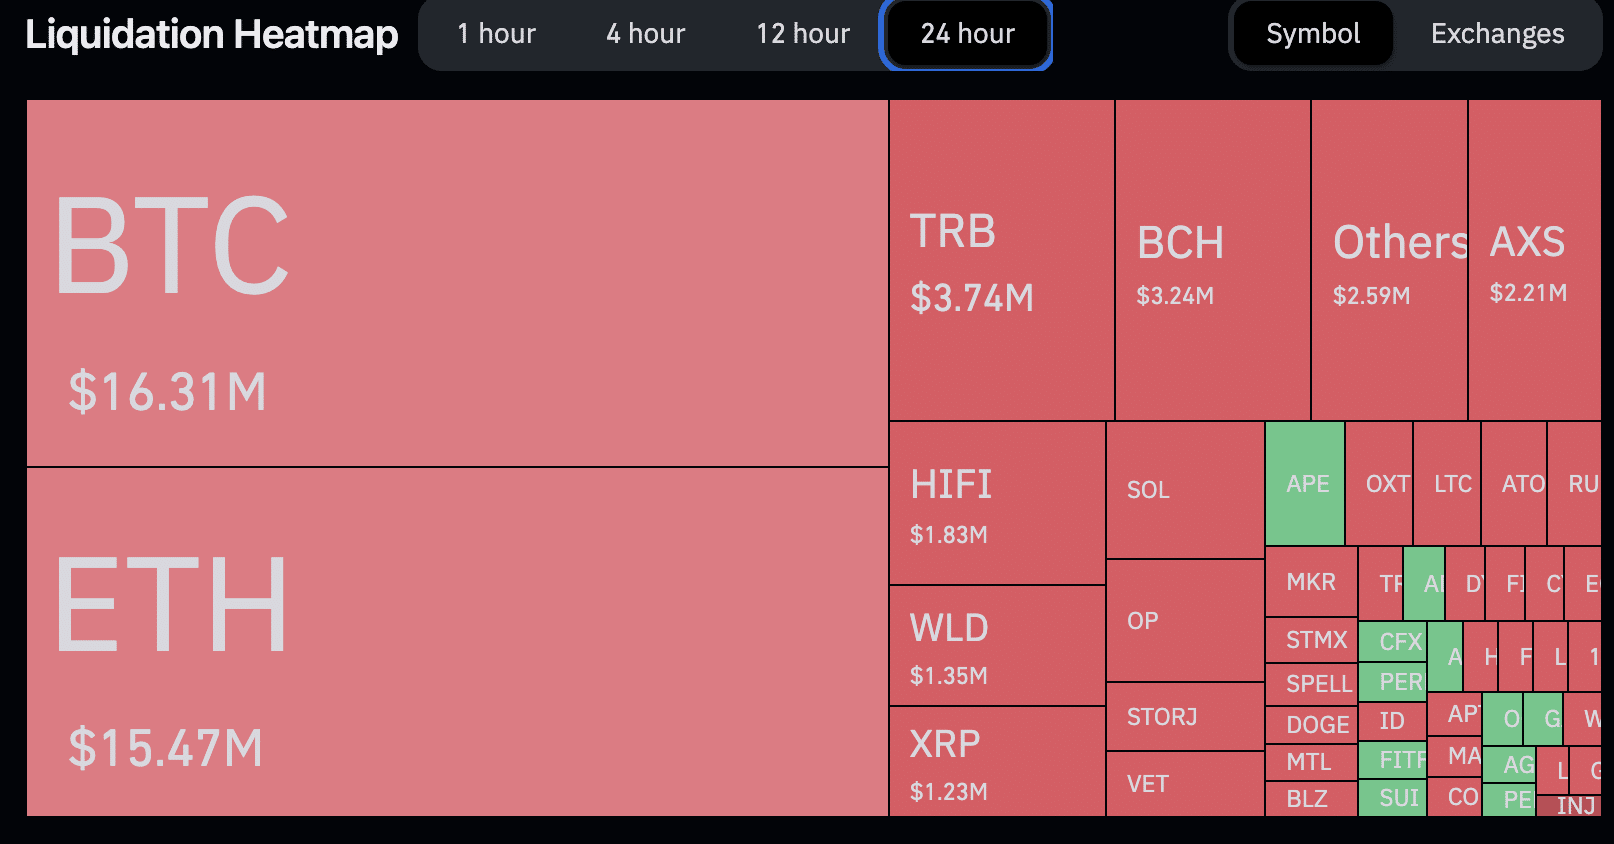
Task: Select the BCH $3.24M tile
Action: coord(1213,260)
